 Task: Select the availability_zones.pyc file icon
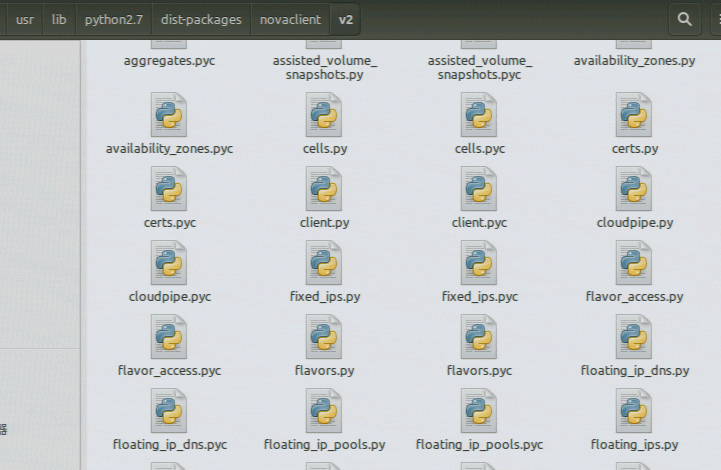(169, 115)
